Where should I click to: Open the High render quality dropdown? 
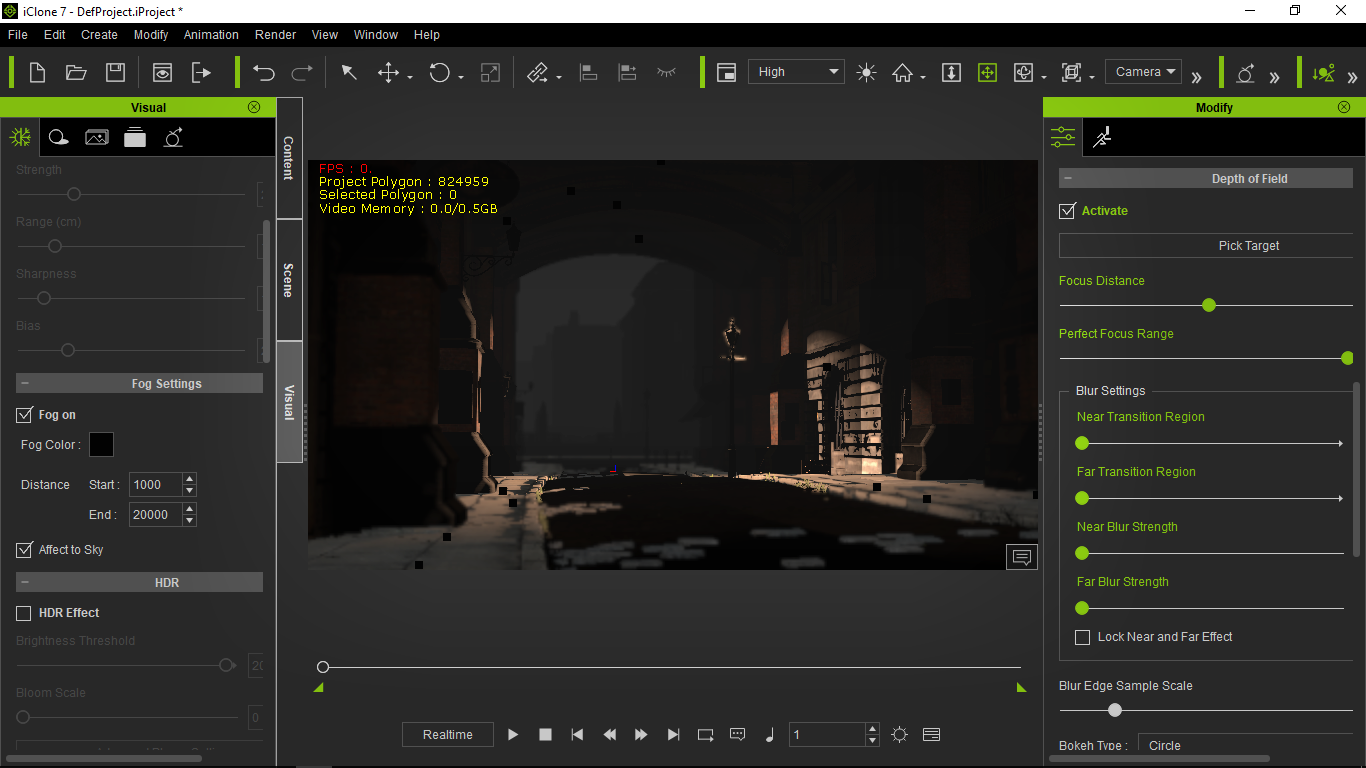796,72
